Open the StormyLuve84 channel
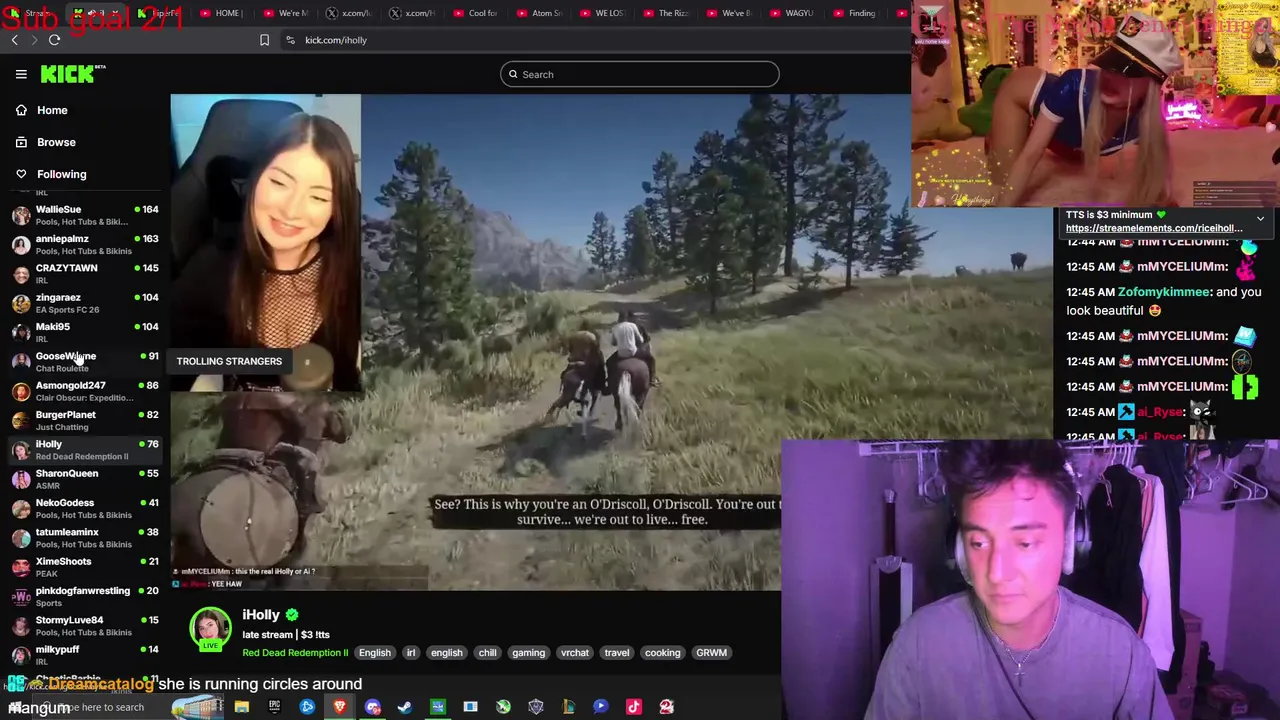1280x720 pixels. [x=85, y=625]
